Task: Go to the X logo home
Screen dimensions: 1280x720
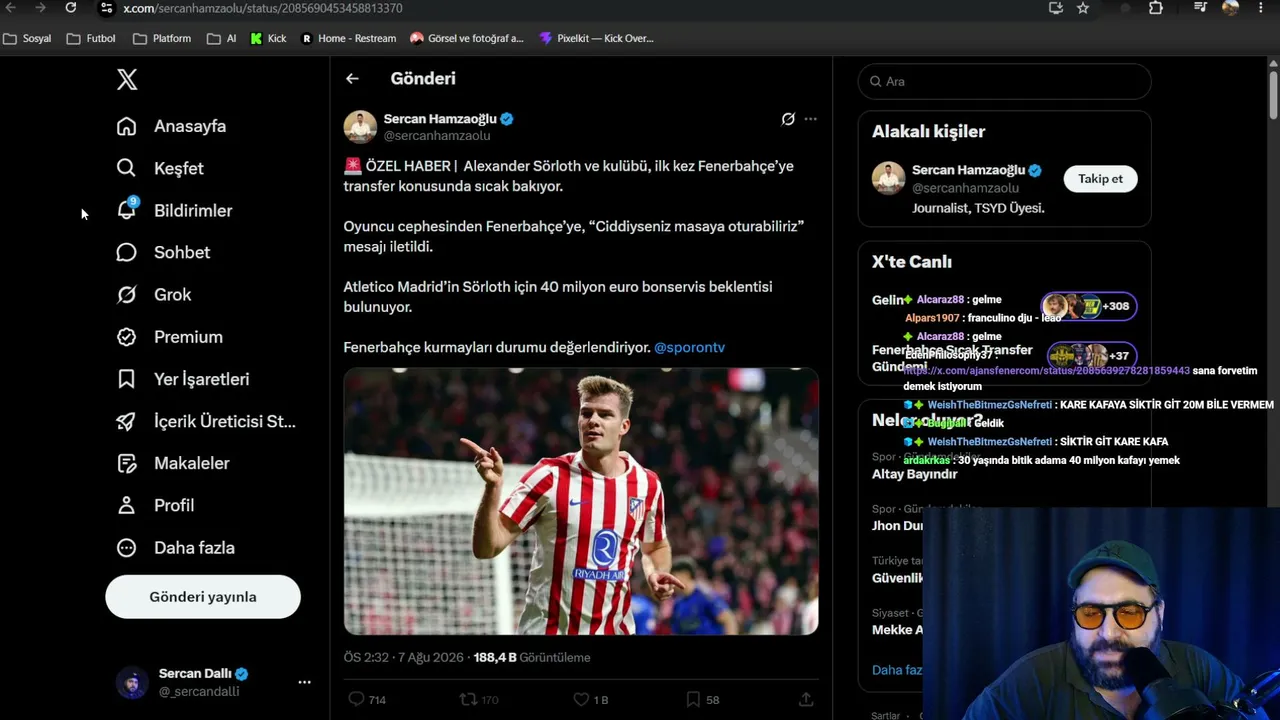Action: point(127,80)
